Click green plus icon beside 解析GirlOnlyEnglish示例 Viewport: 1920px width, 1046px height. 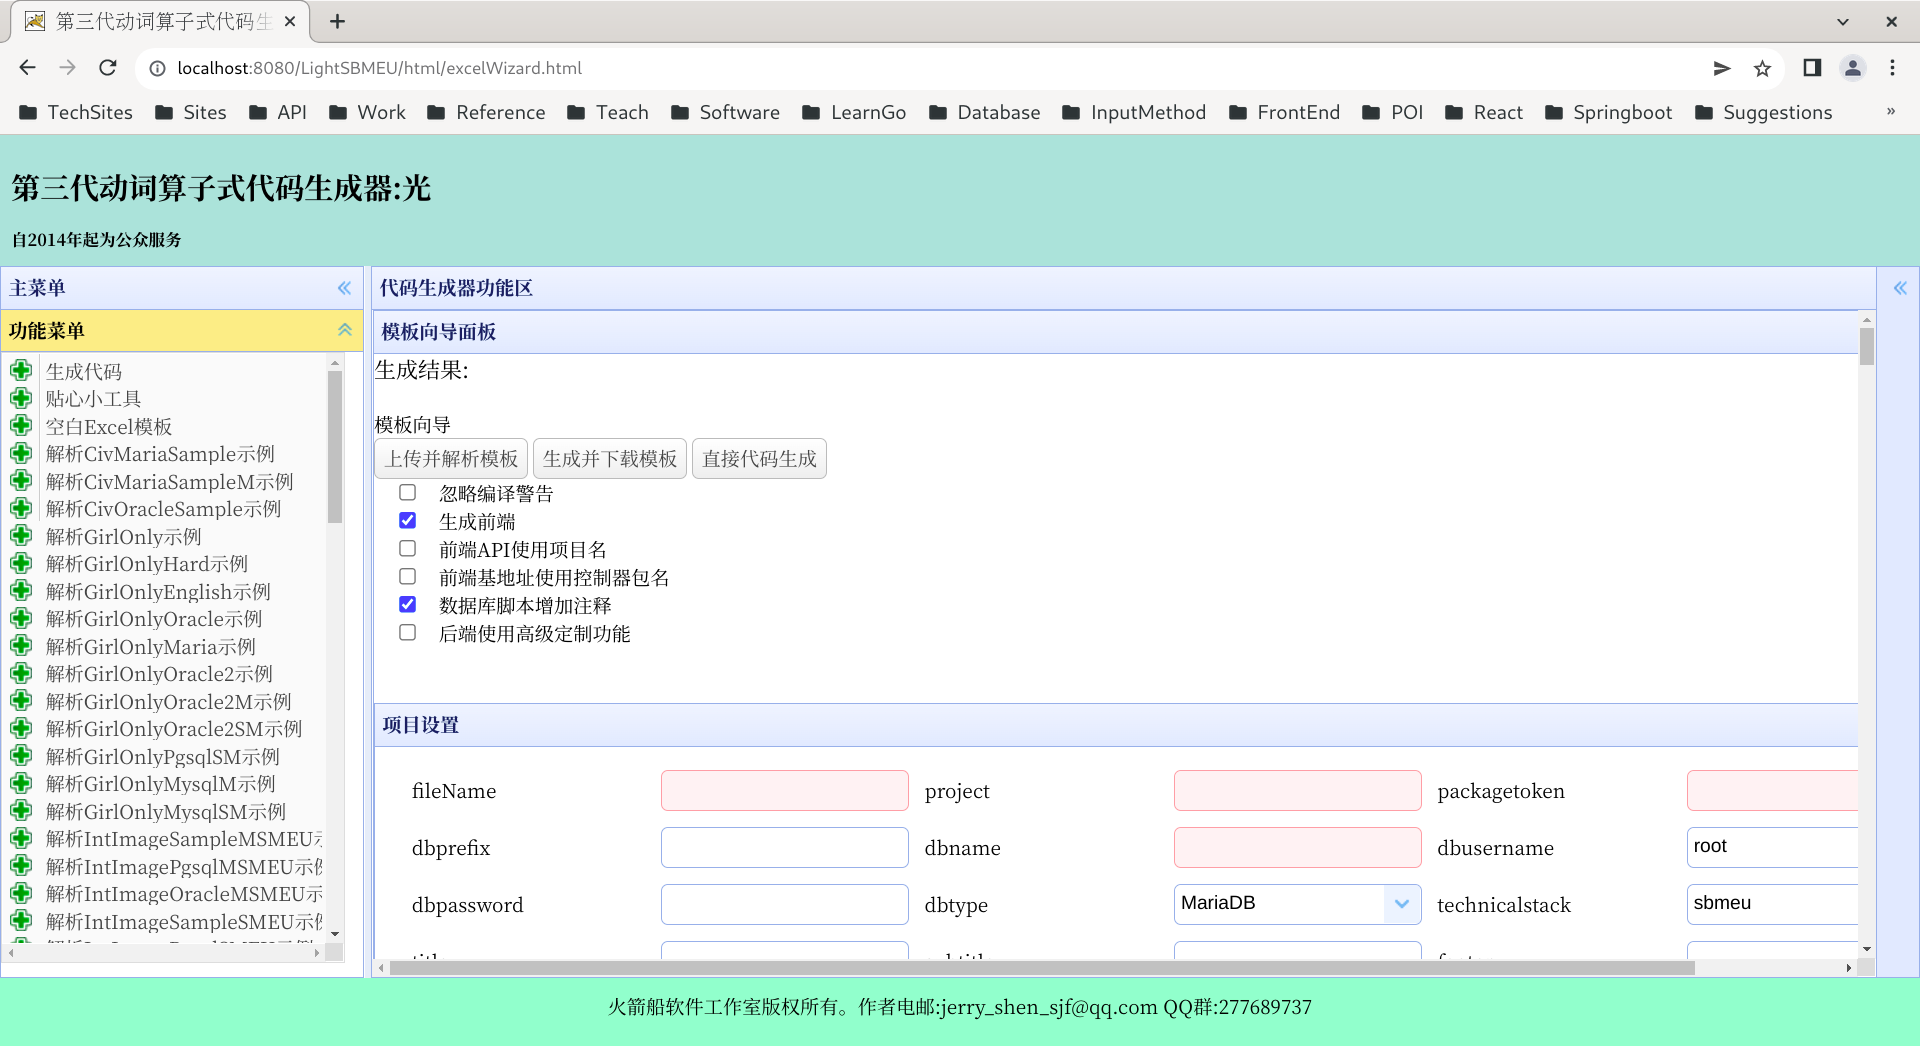[21, 591]
